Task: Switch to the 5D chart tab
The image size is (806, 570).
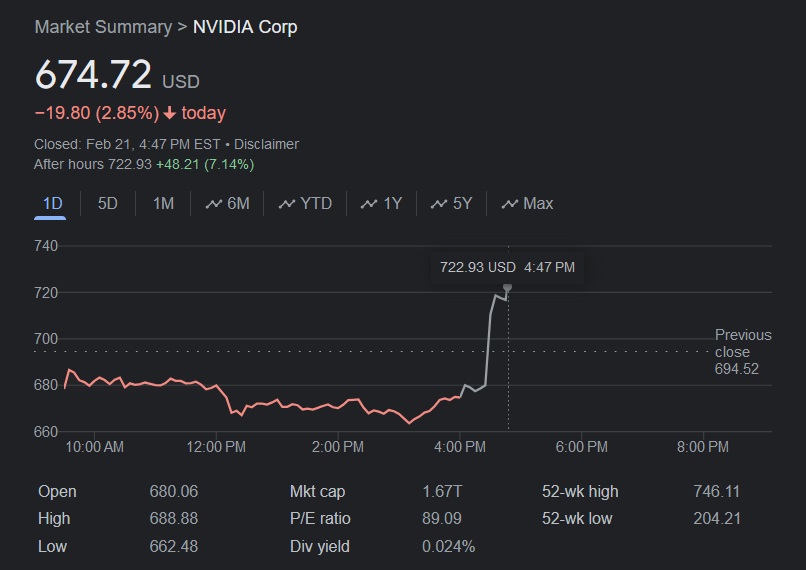Action: point(108,204)
